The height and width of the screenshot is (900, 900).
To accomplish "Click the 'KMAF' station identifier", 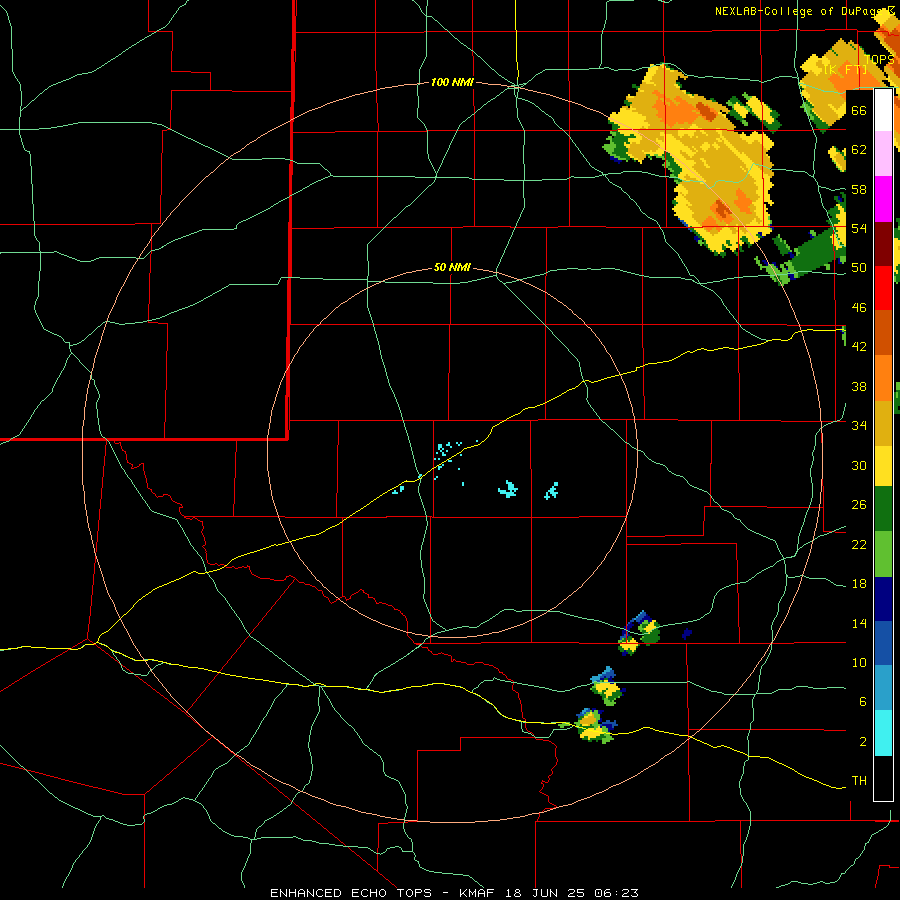I will 479,893.
